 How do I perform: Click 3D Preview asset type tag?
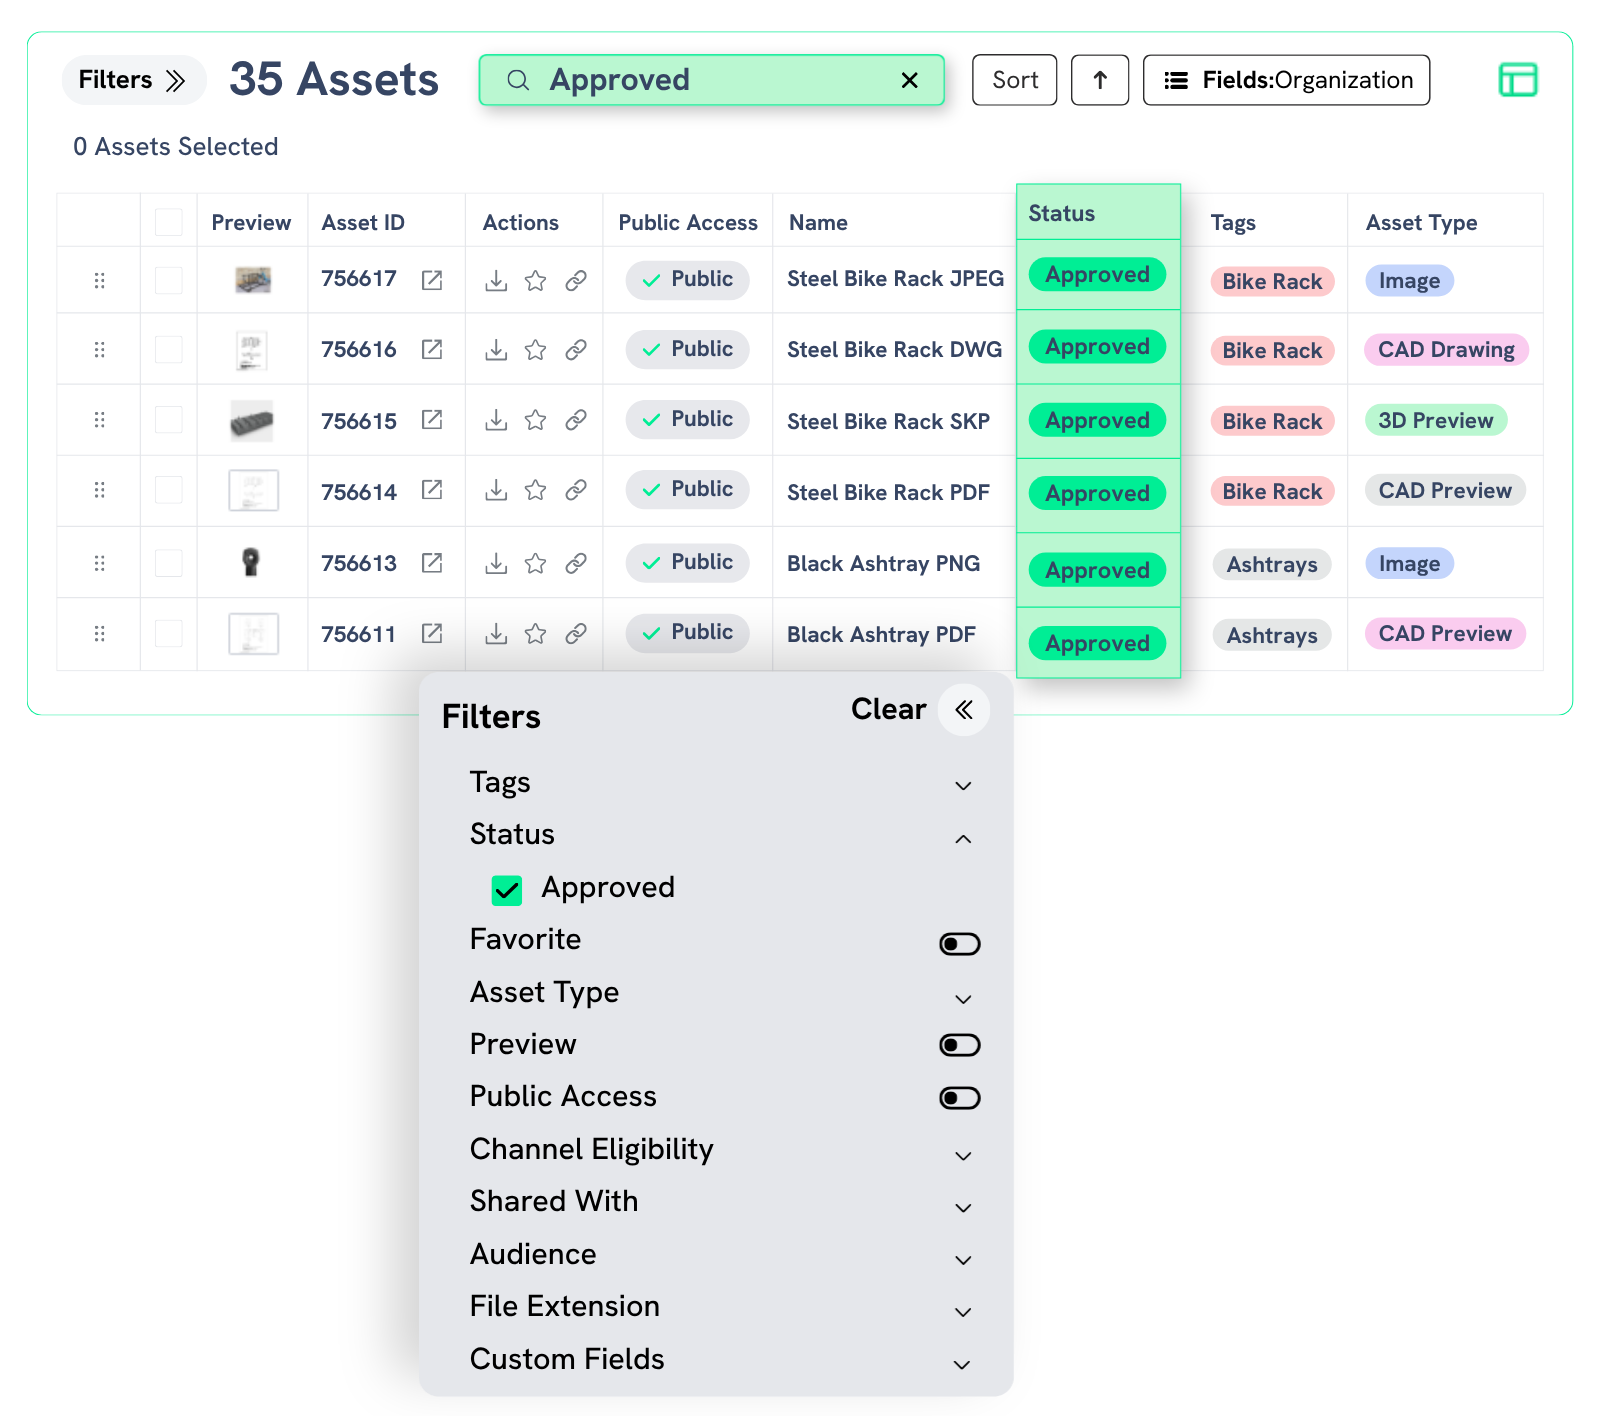click(1436, 420)
